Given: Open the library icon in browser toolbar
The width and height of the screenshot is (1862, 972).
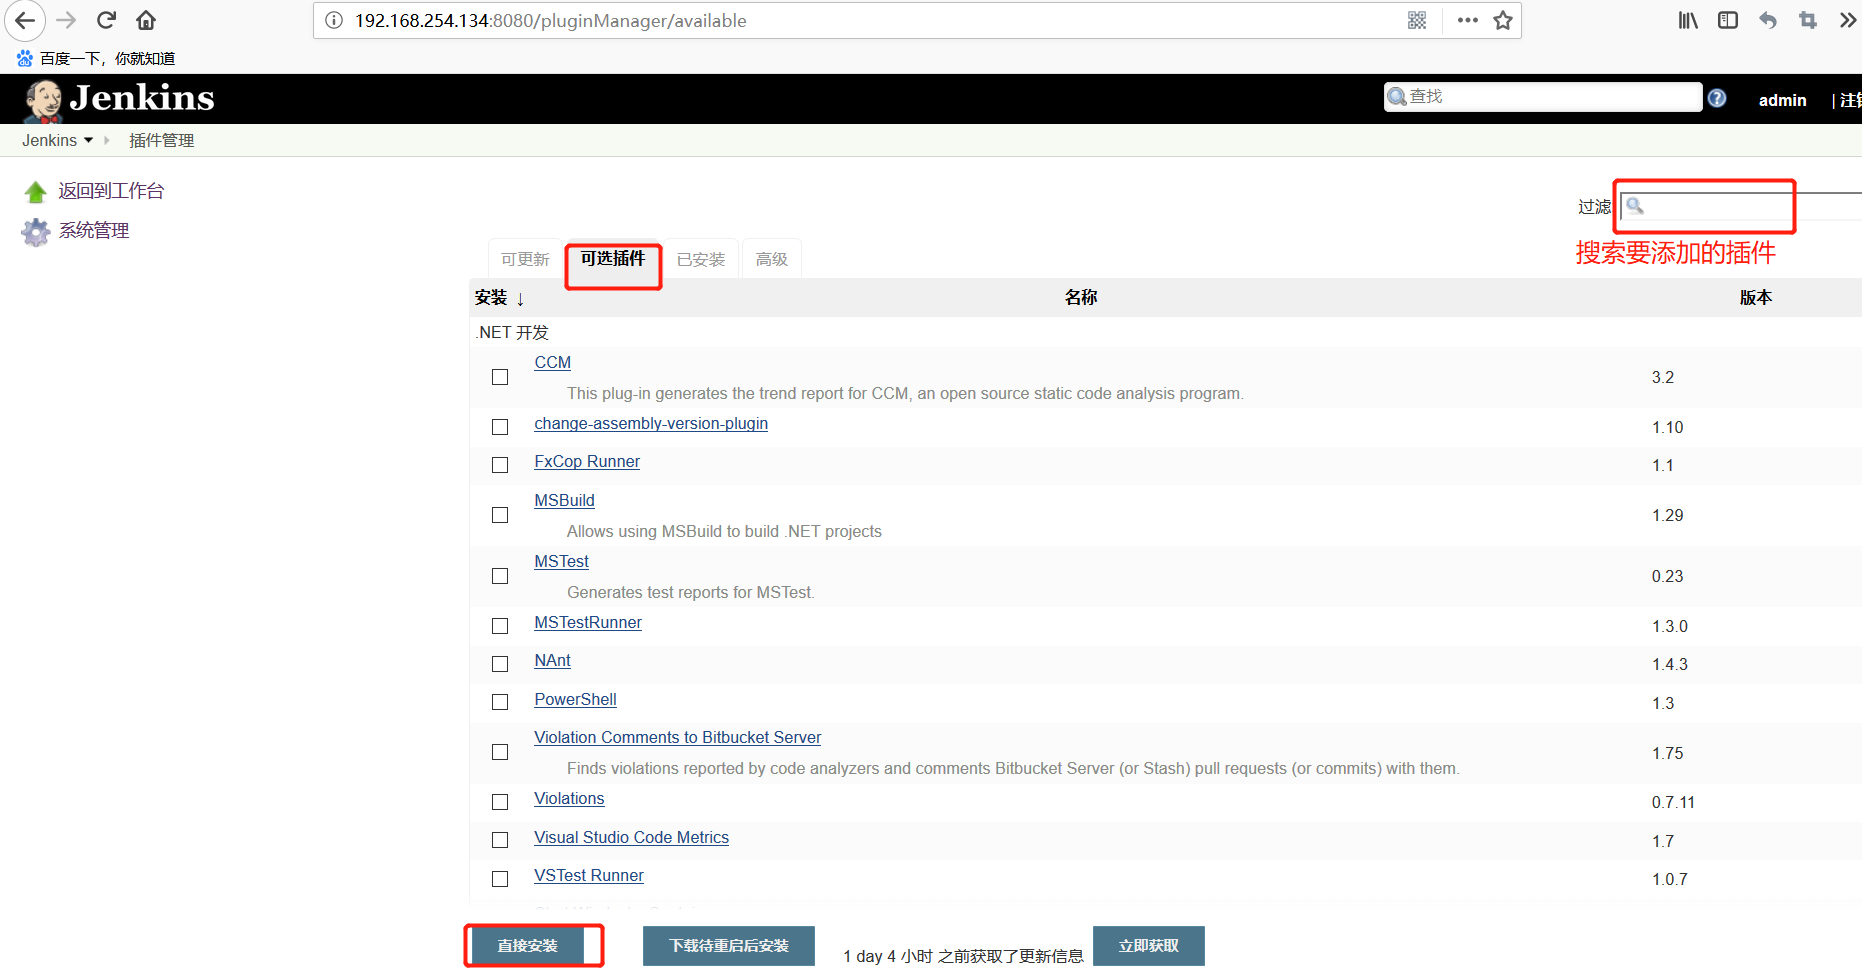Looking at the screenshot, I should pyautogui.click(x=1688, y=20).
